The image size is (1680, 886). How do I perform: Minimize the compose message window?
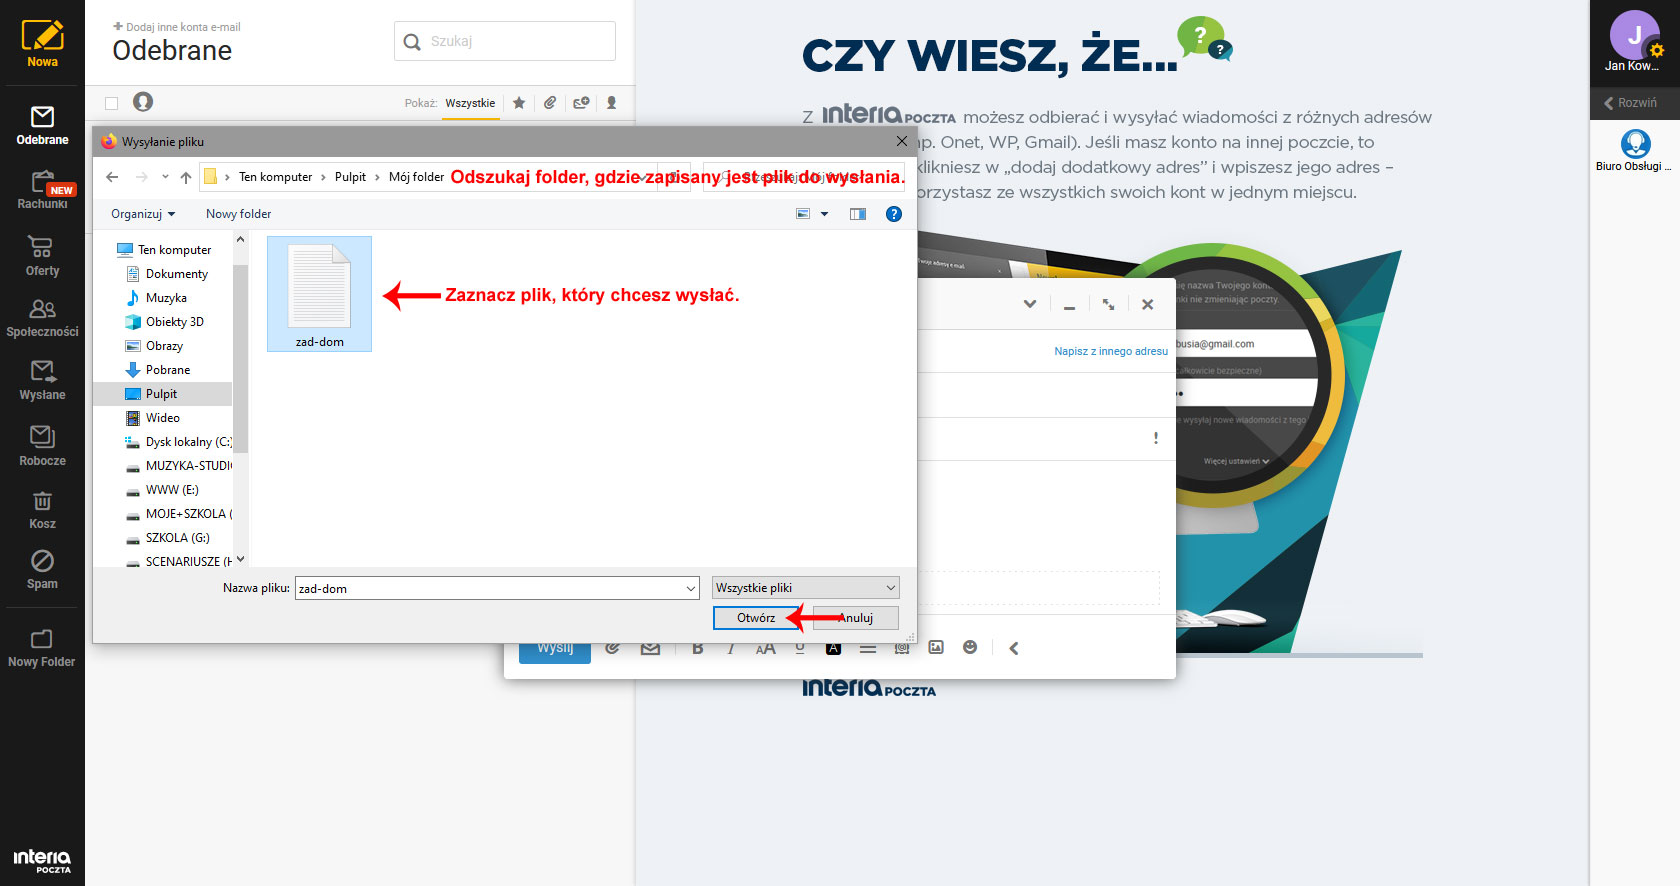(1069, 305)
